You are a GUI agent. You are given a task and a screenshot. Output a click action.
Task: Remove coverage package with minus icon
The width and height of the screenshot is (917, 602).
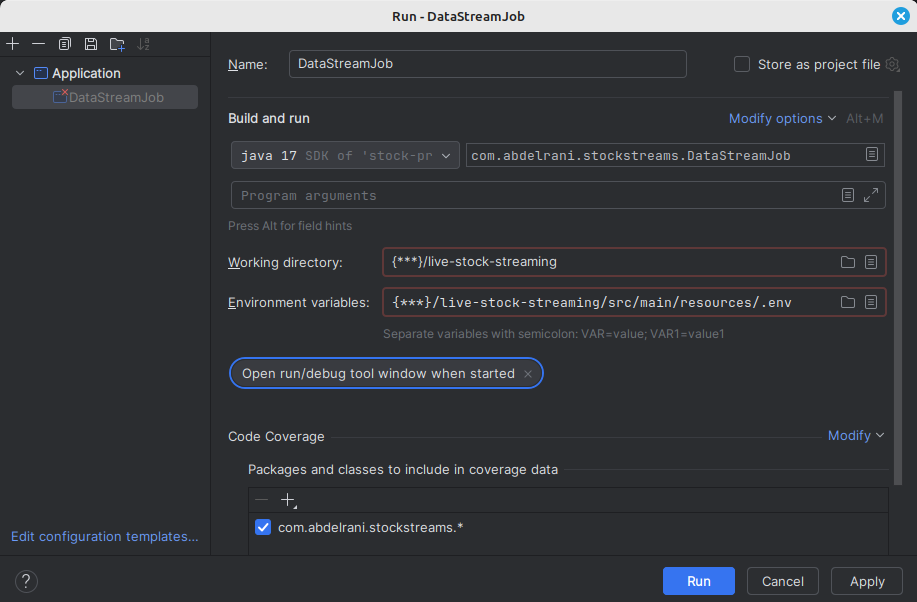261,500
